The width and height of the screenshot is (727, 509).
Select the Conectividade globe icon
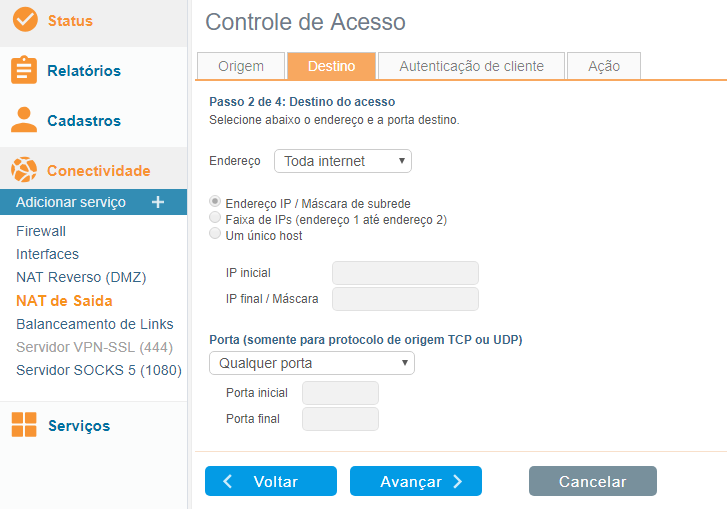coord(24,170)
